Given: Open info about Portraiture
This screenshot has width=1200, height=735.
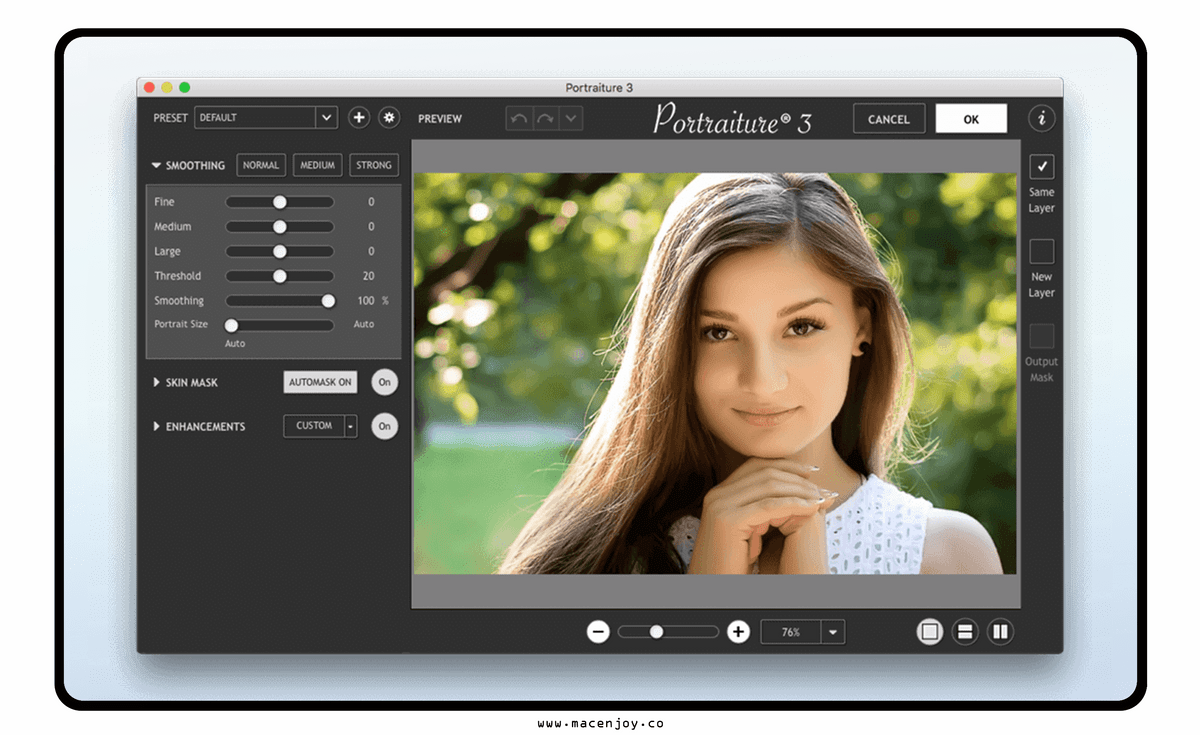Looking at the screenshot, I should (1041, 118).
